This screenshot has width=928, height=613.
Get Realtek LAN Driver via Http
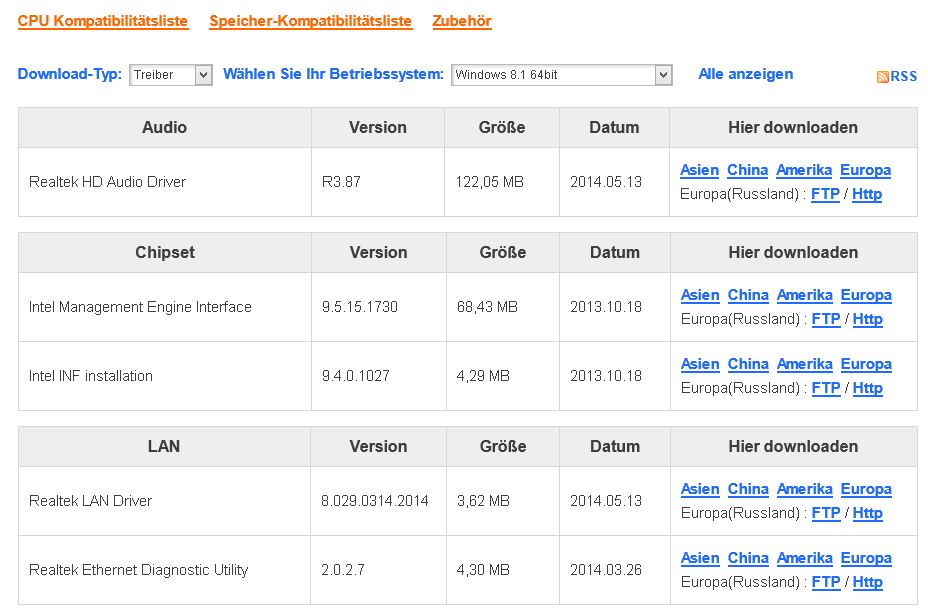(x=867, y=513)
